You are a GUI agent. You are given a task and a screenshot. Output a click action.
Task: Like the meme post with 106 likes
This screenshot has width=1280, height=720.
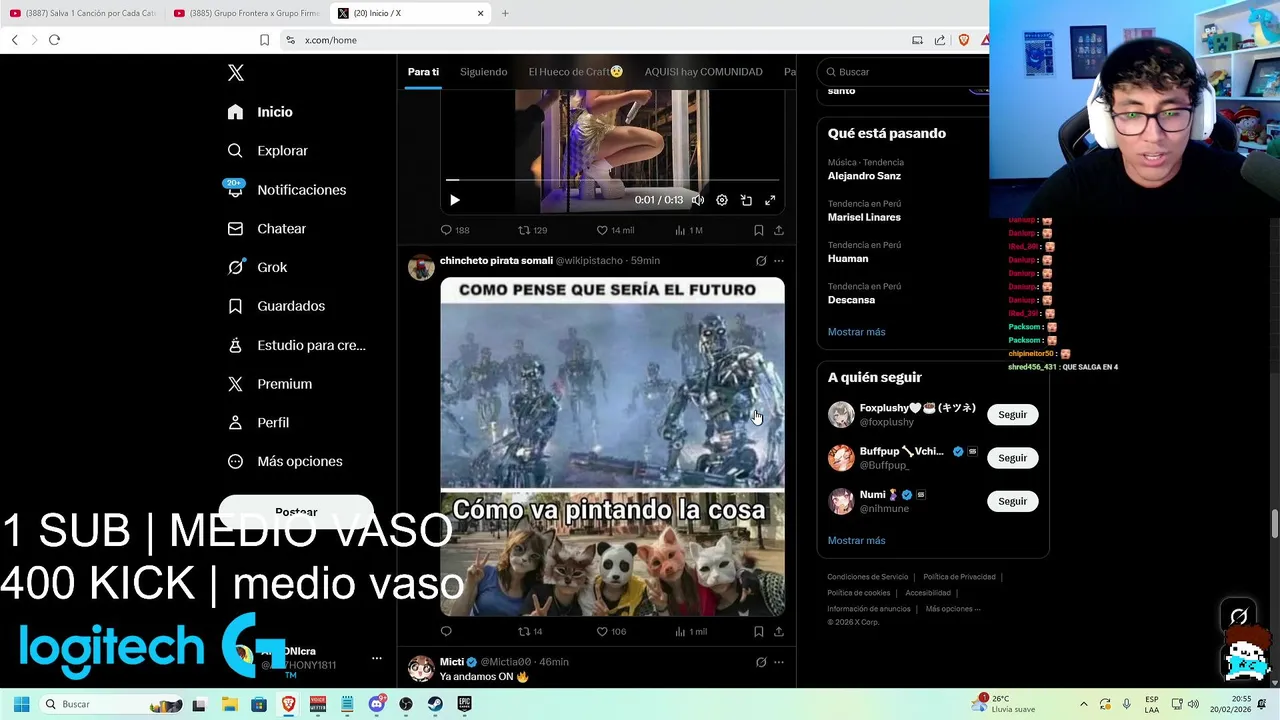[611, 632]
